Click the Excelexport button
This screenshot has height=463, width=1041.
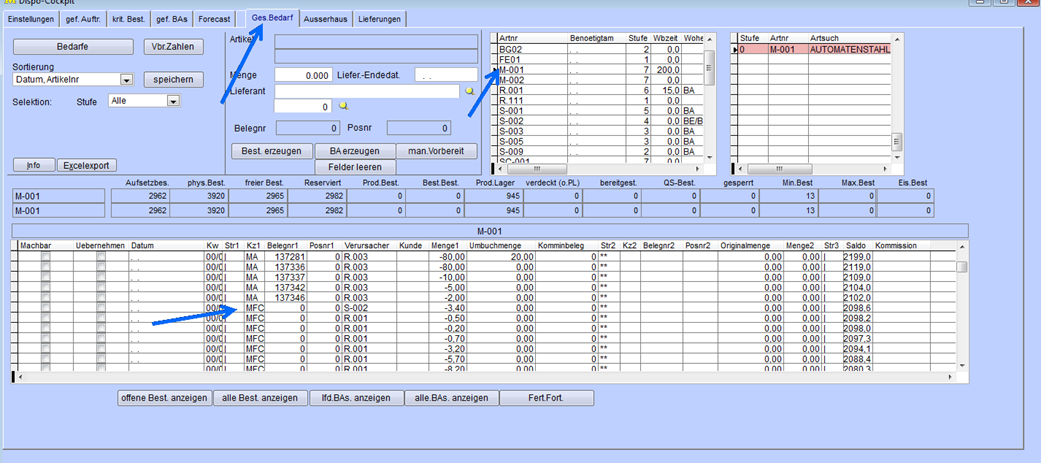tap(86, 165)
